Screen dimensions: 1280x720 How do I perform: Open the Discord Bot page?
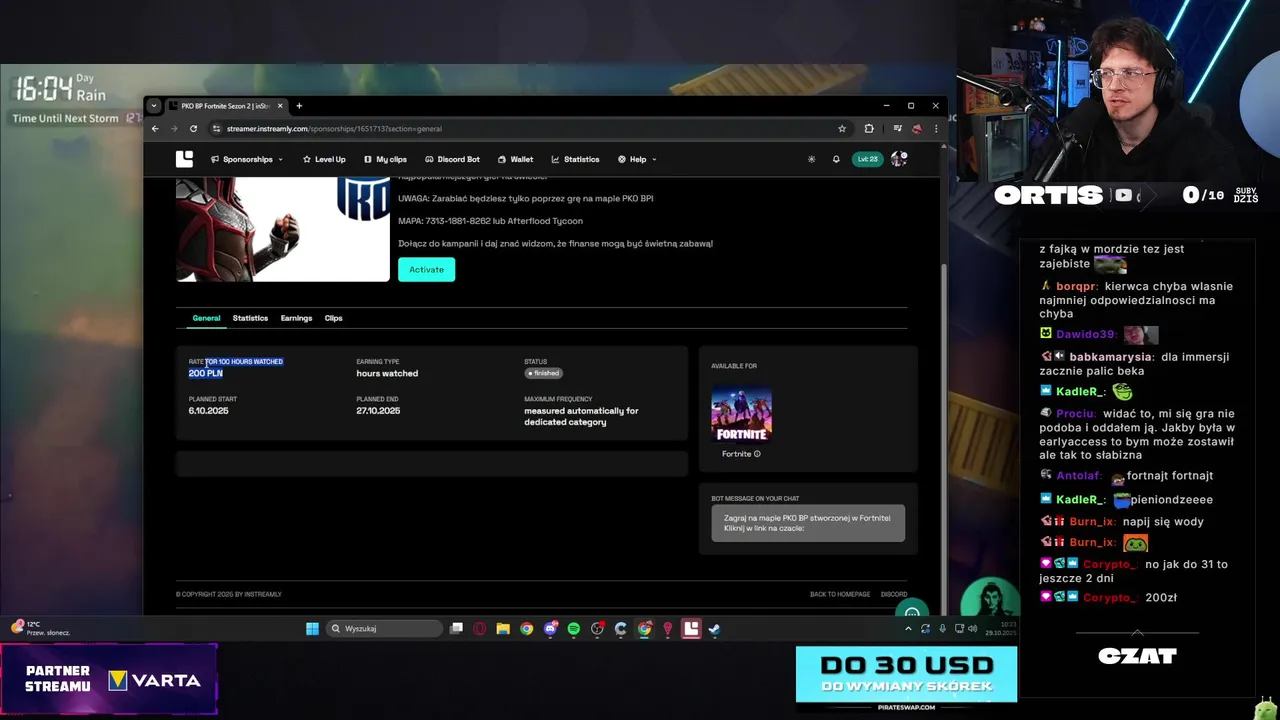(x=452, y=159)
